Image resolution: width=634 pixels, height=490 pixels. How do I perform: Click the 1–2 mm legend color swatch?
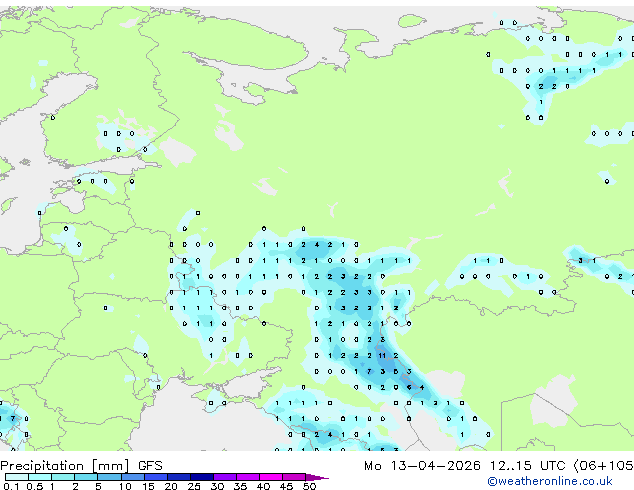tap(63, 477)
